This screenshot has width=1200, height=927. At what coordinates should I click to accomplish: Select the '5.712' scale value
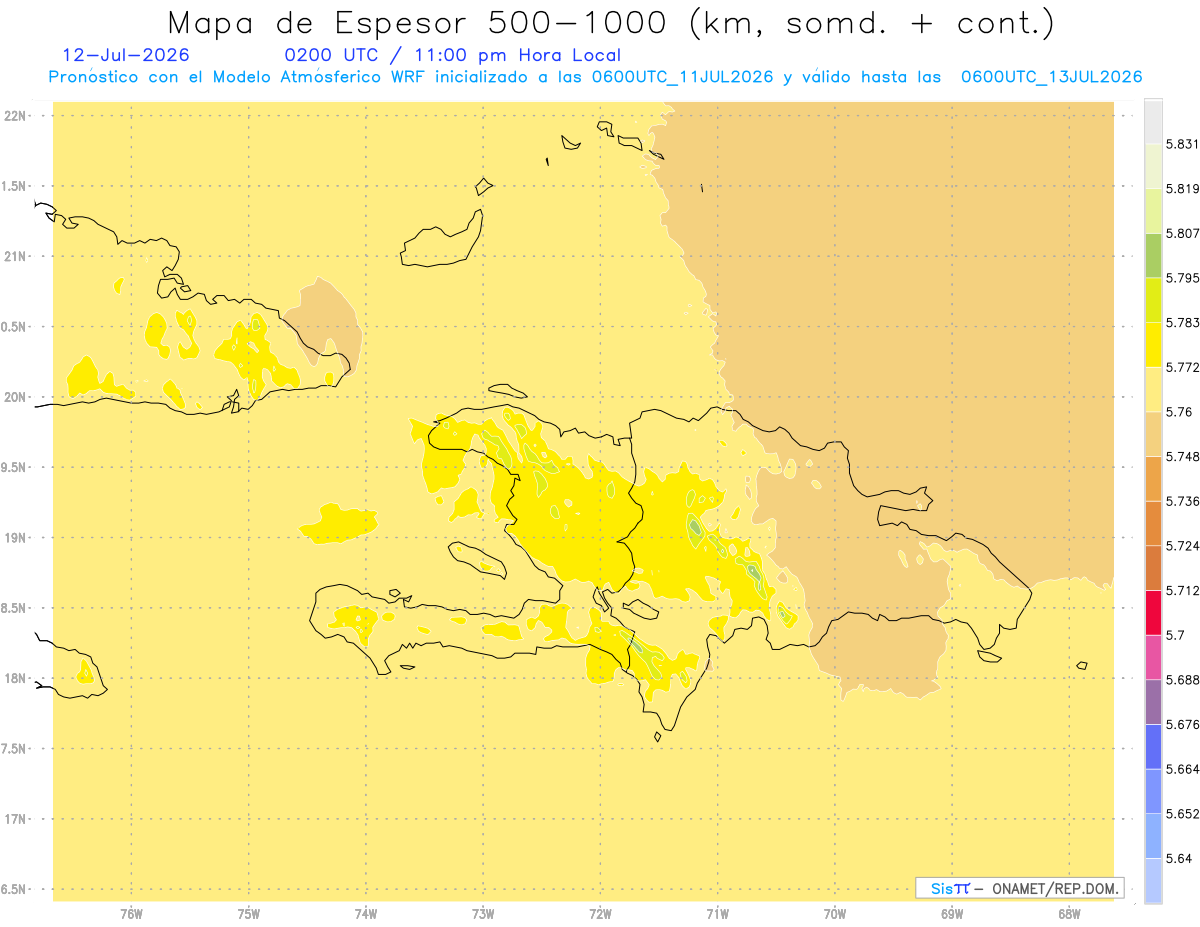pos(1182,591)
